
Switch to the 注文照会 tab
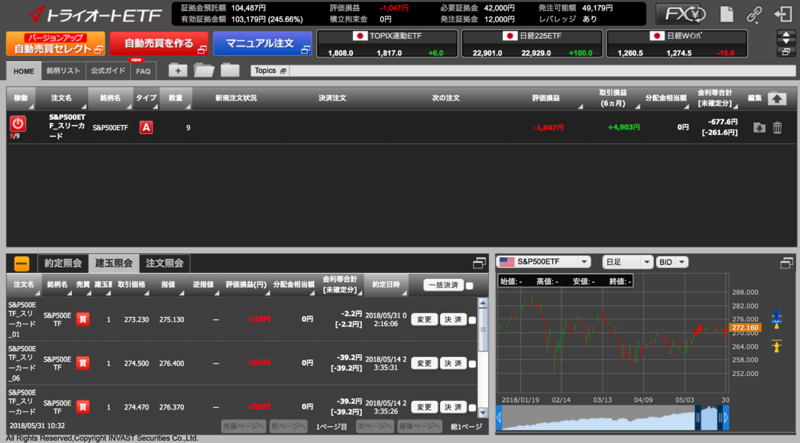(x=164, y=263)
